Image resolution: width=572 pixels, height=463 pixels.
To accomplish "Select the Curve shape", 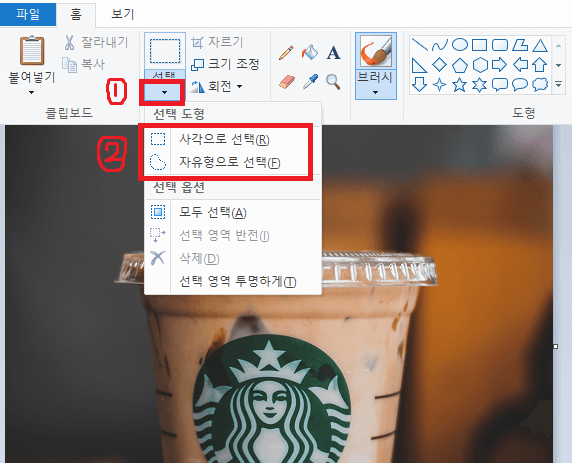I will [440, 45].
